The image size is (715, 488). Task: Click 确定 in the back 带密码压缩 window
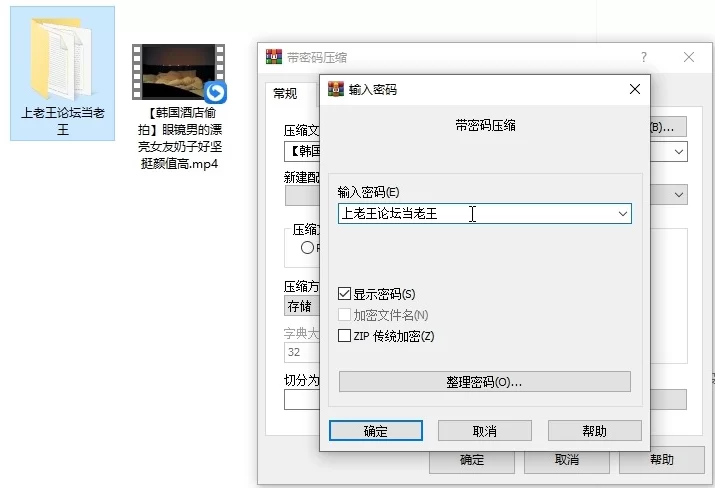[x=471, y=462]
